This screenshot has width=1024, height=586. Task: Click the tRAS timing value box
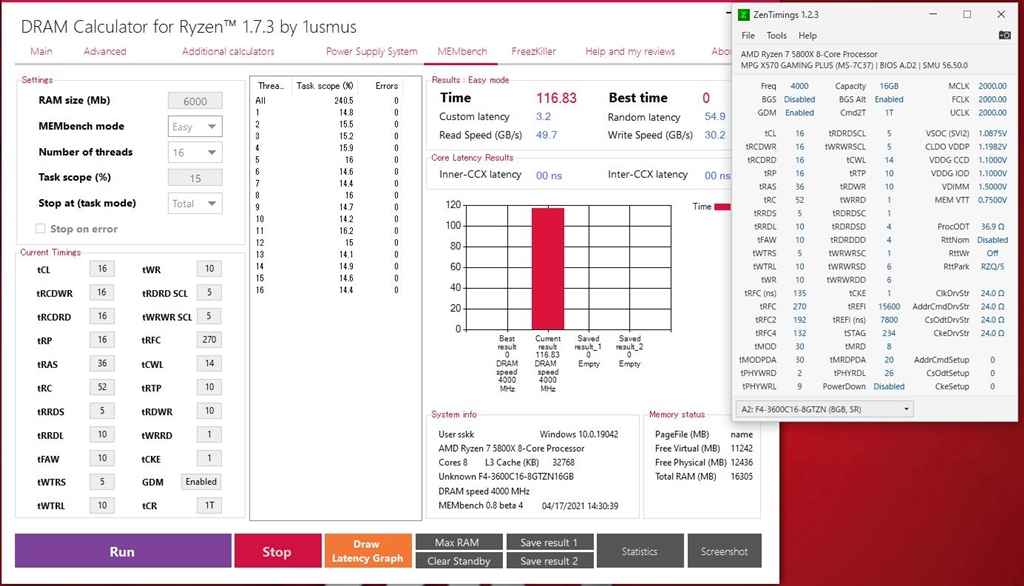coord(102,363)
